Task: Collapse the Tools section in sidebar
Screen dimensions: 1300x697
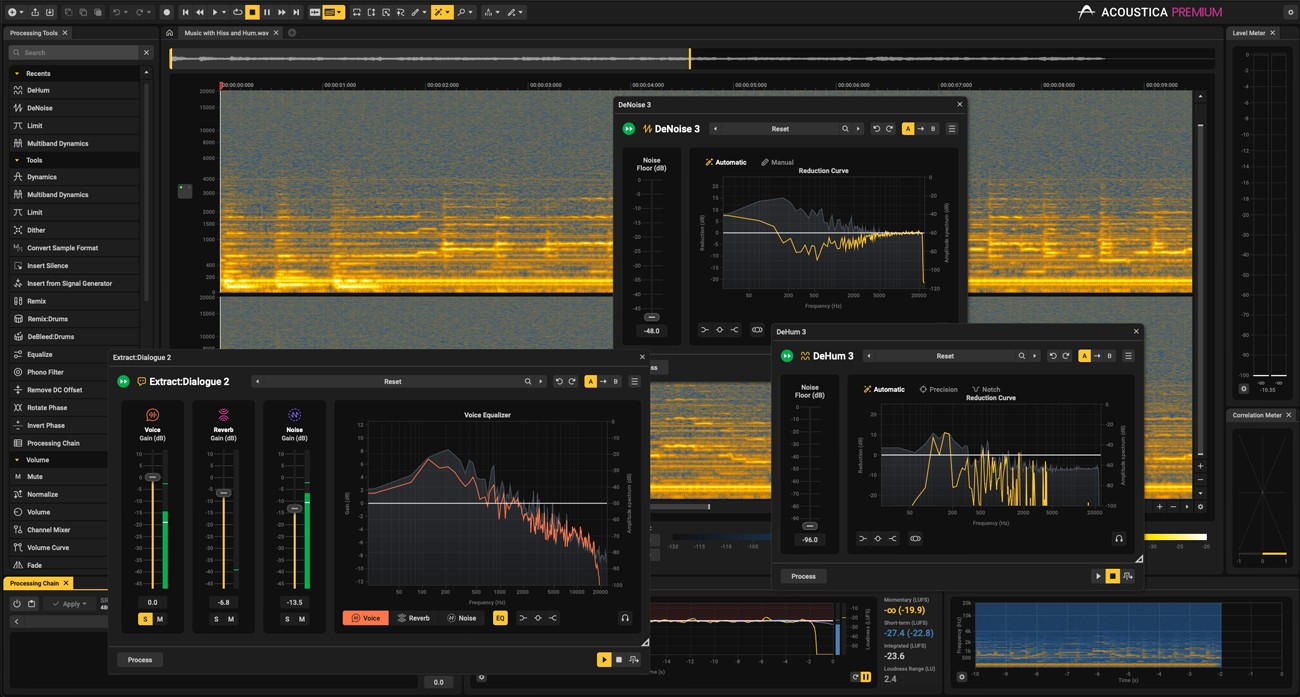Action: (17, 160)
